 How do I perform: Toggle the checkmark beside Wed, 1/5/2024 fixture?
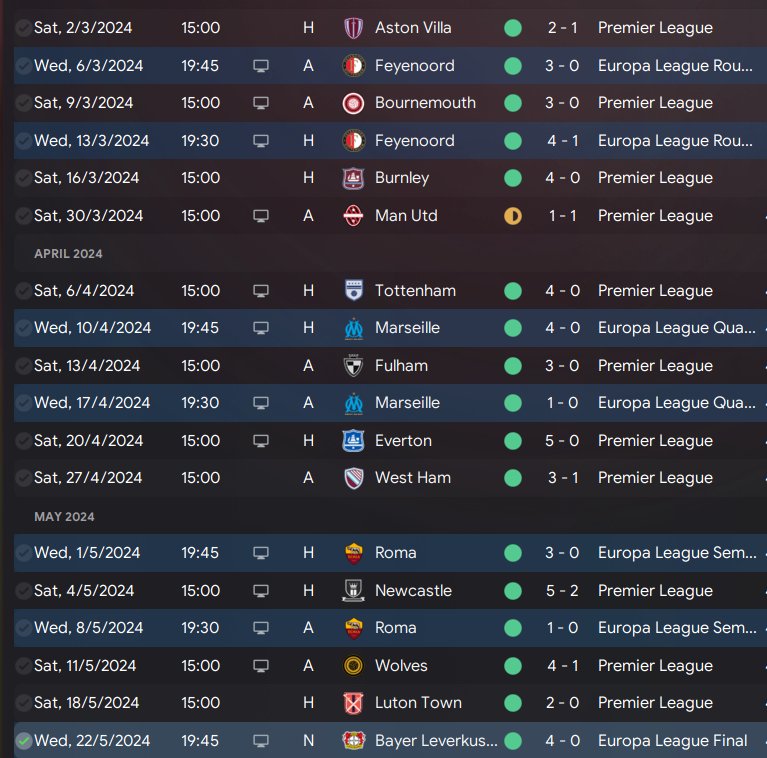(x=23, y=553)
